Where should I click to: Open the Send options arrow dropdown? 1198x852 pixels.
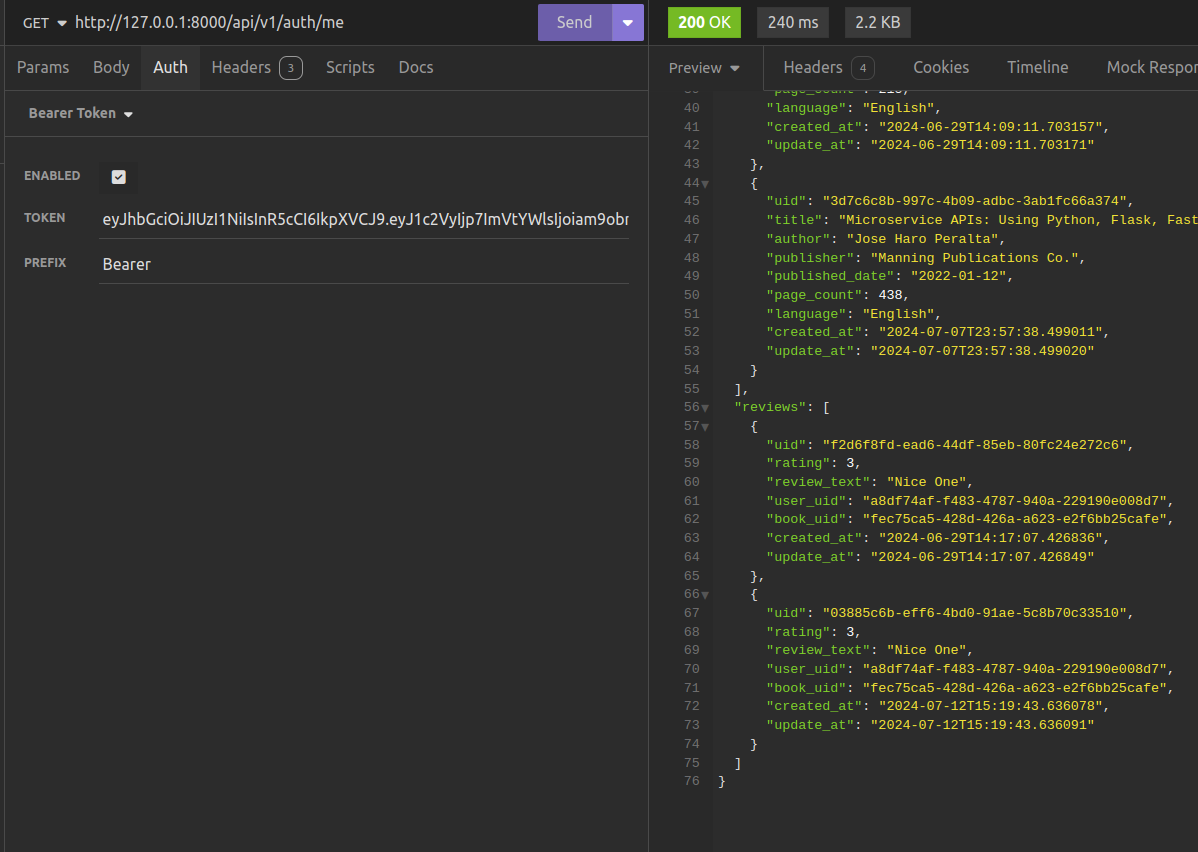[x=628, y=22]
